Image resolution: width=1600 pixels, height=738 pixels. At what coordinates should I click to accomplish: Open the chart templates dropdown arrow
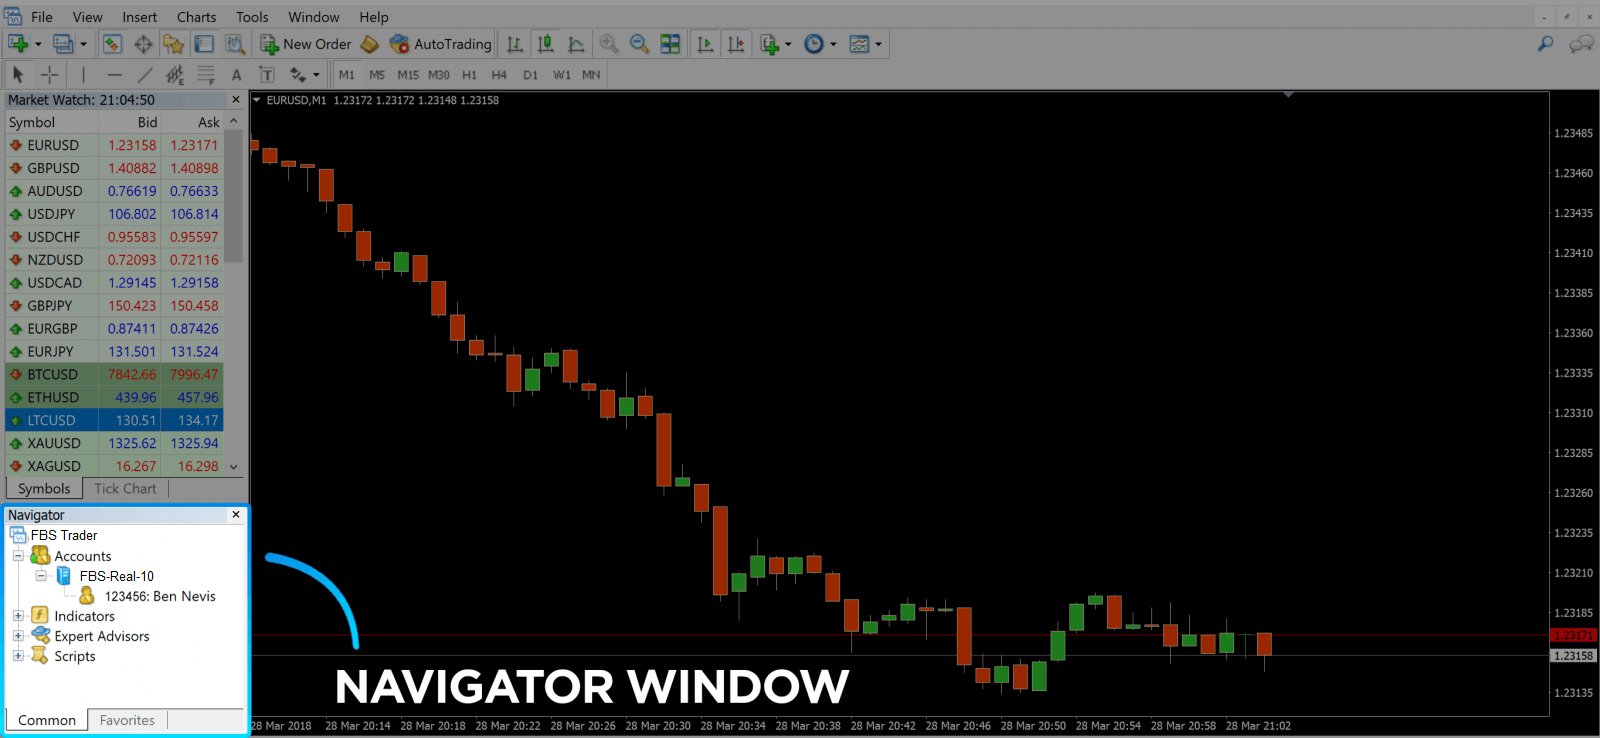879,44
